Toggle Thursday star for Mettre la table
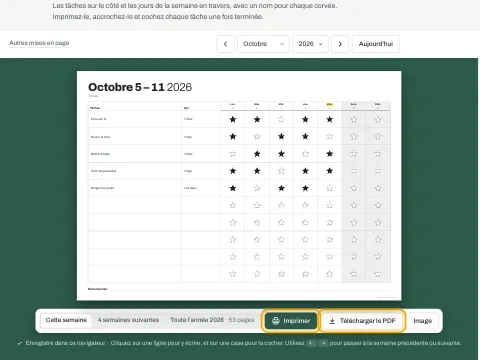480x360 pixels. pos(305,154)
